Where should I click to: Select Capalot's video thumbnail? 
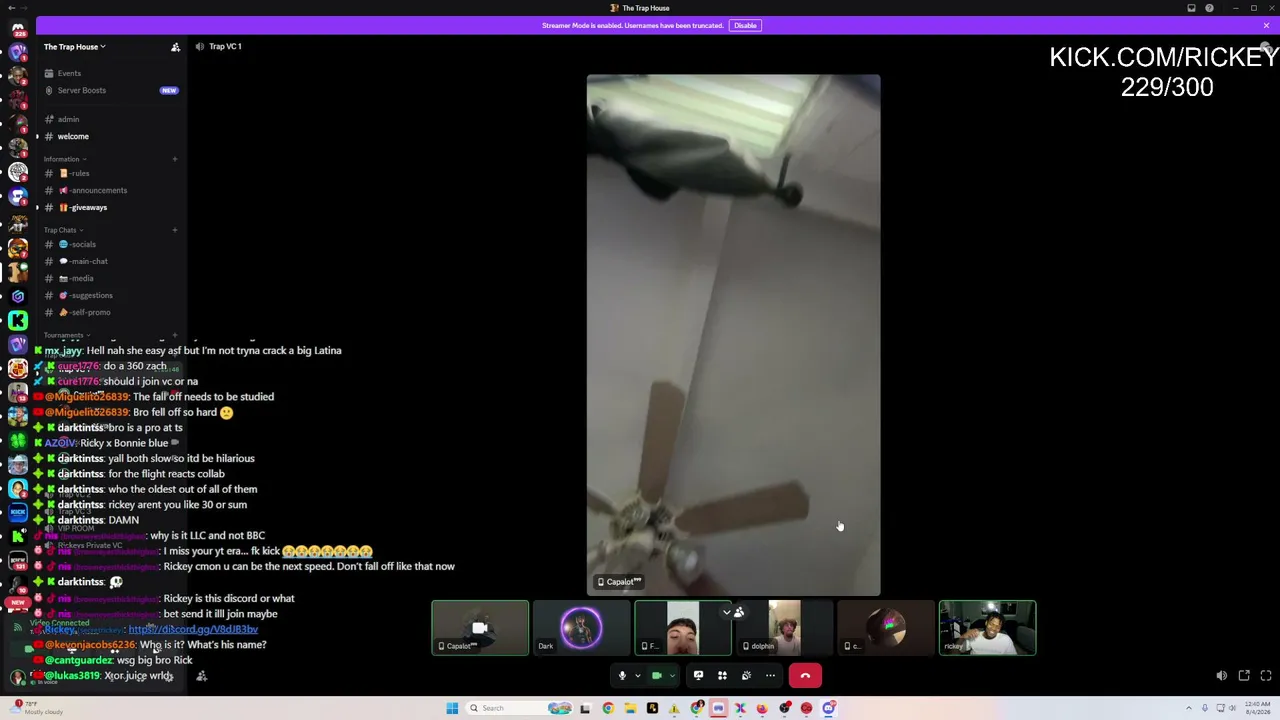coord(480,628)
